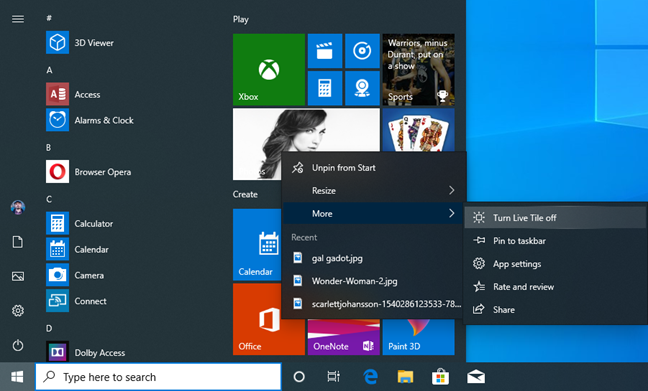Image resolution: width=648 pixels, height=391 pixels.
Task: Click the letter A section header
Action: (x=49, y=70)
